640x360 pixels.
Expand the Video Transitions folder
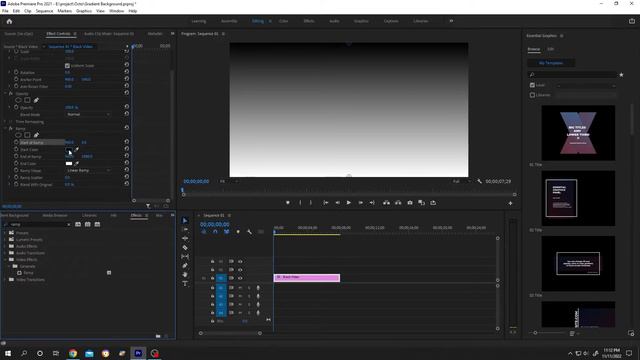5,280
